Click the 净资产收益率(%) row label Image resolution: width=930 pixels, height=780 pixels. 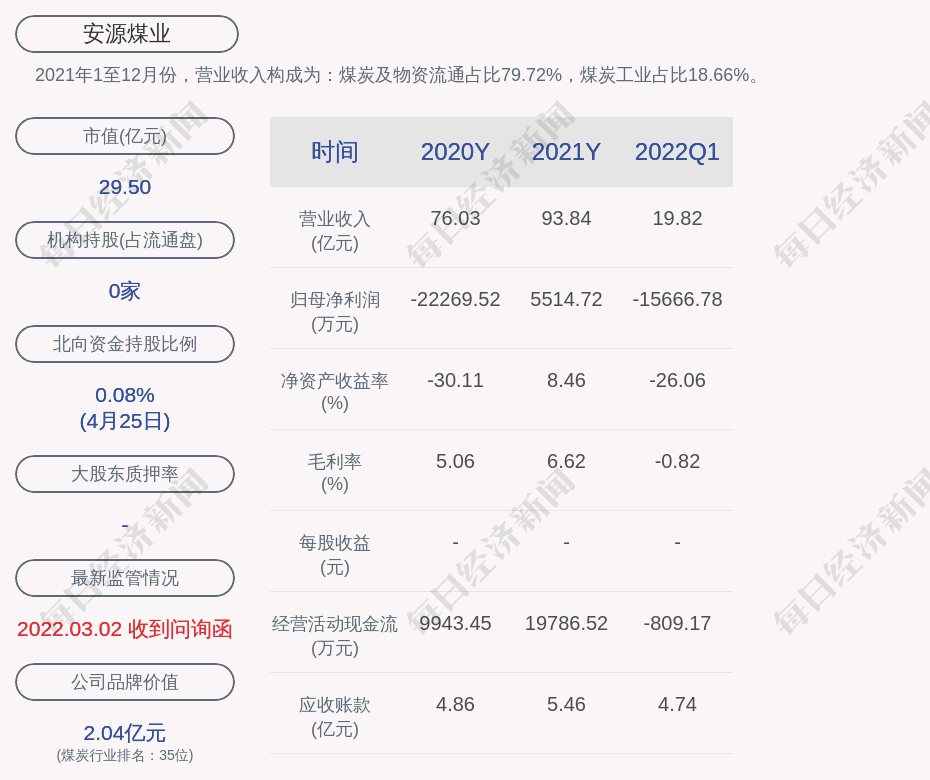pos(335,392)
